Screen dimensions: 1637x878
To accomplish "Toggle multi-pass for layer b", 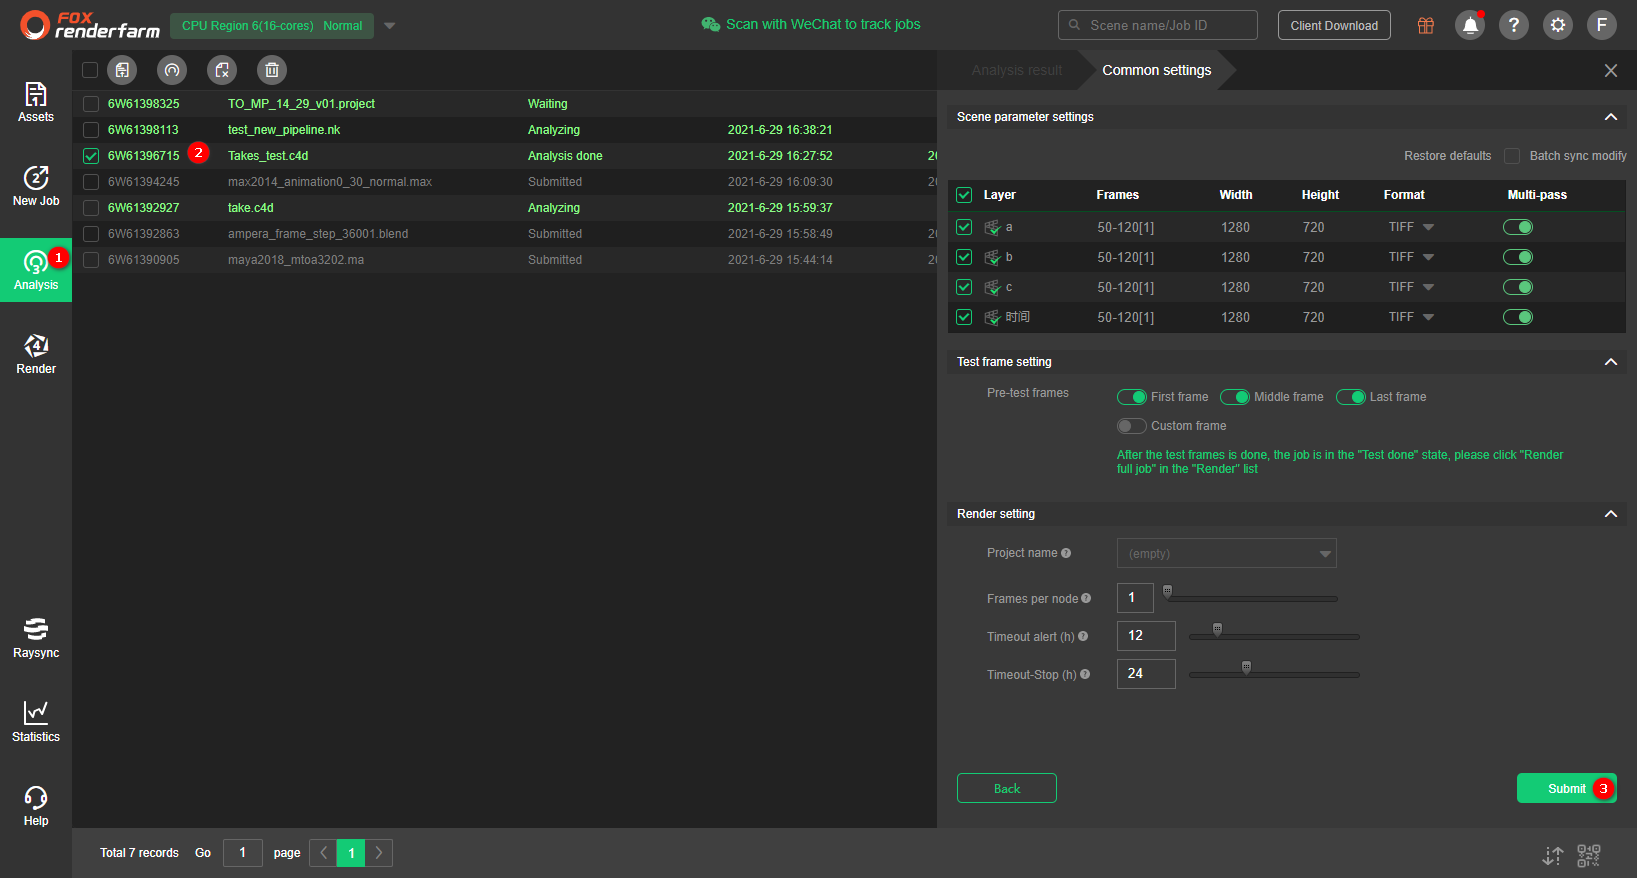I will (x=1518, y=257).
